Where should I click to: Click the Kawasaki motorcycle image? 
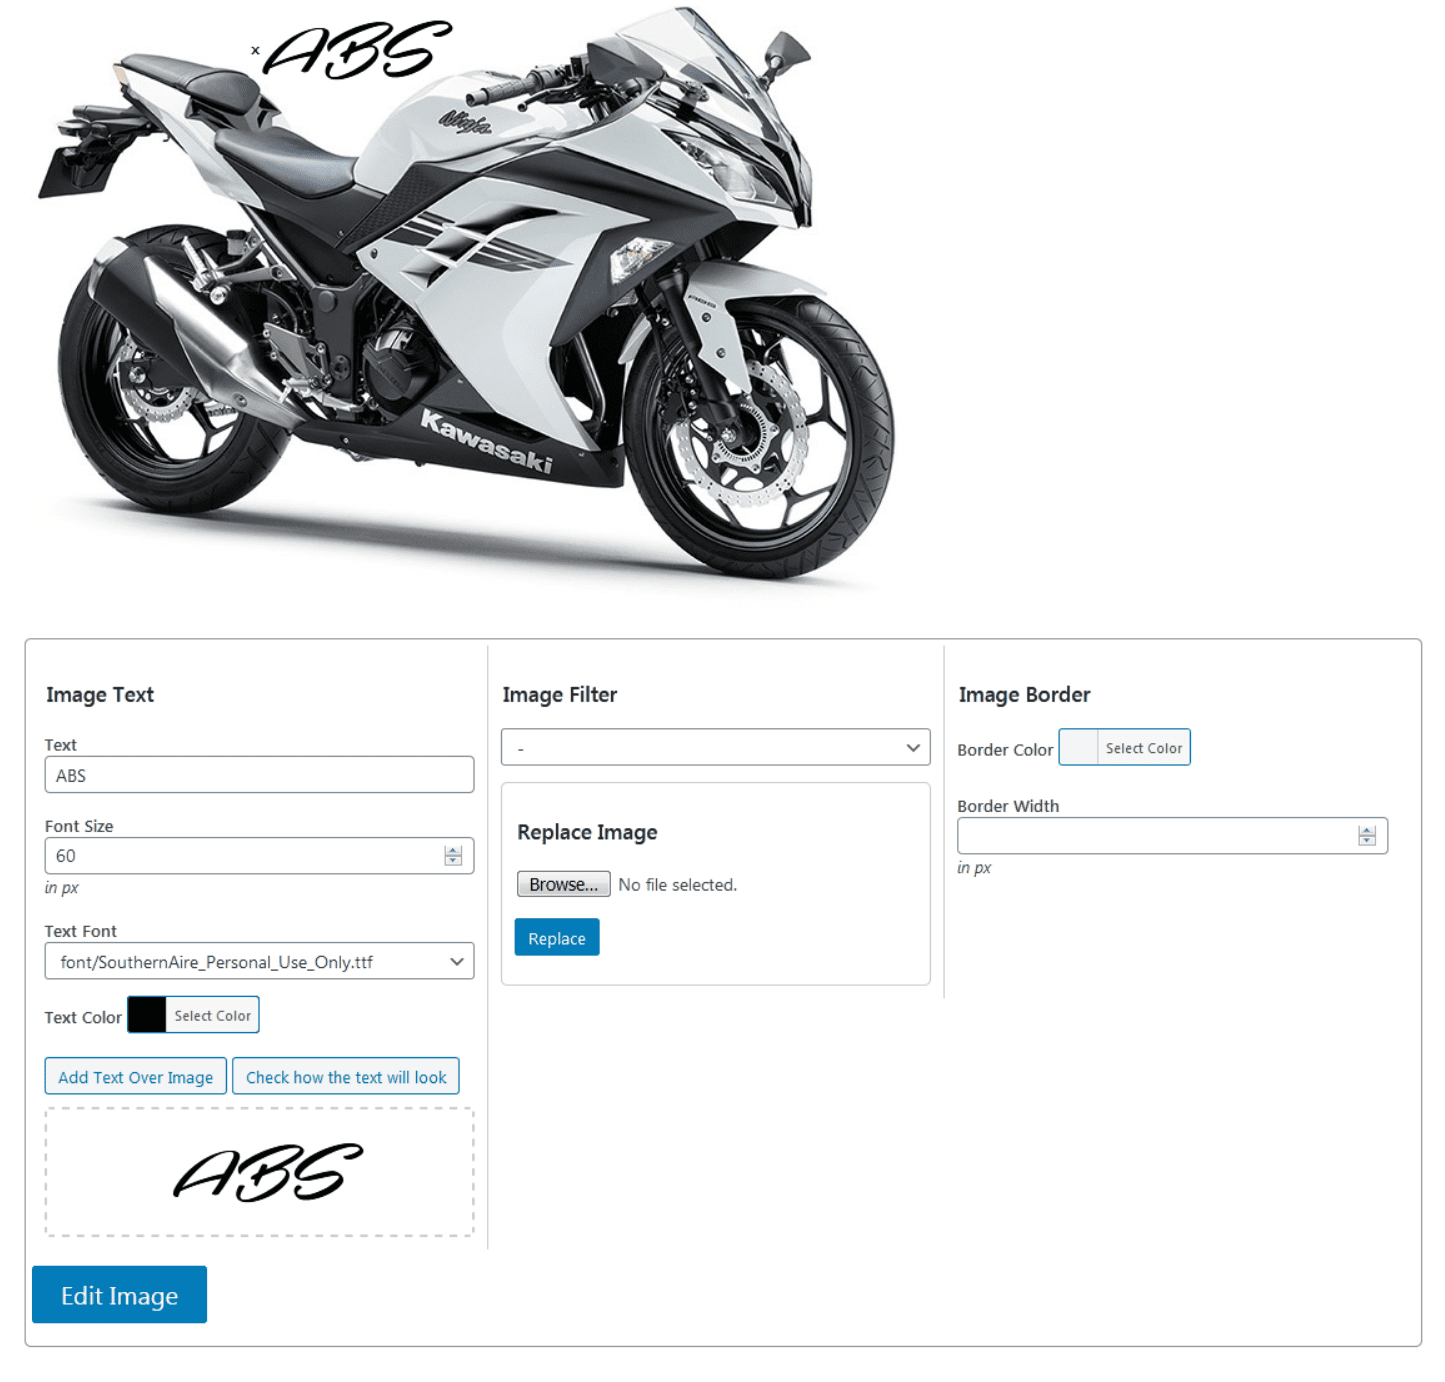[465, 300]
